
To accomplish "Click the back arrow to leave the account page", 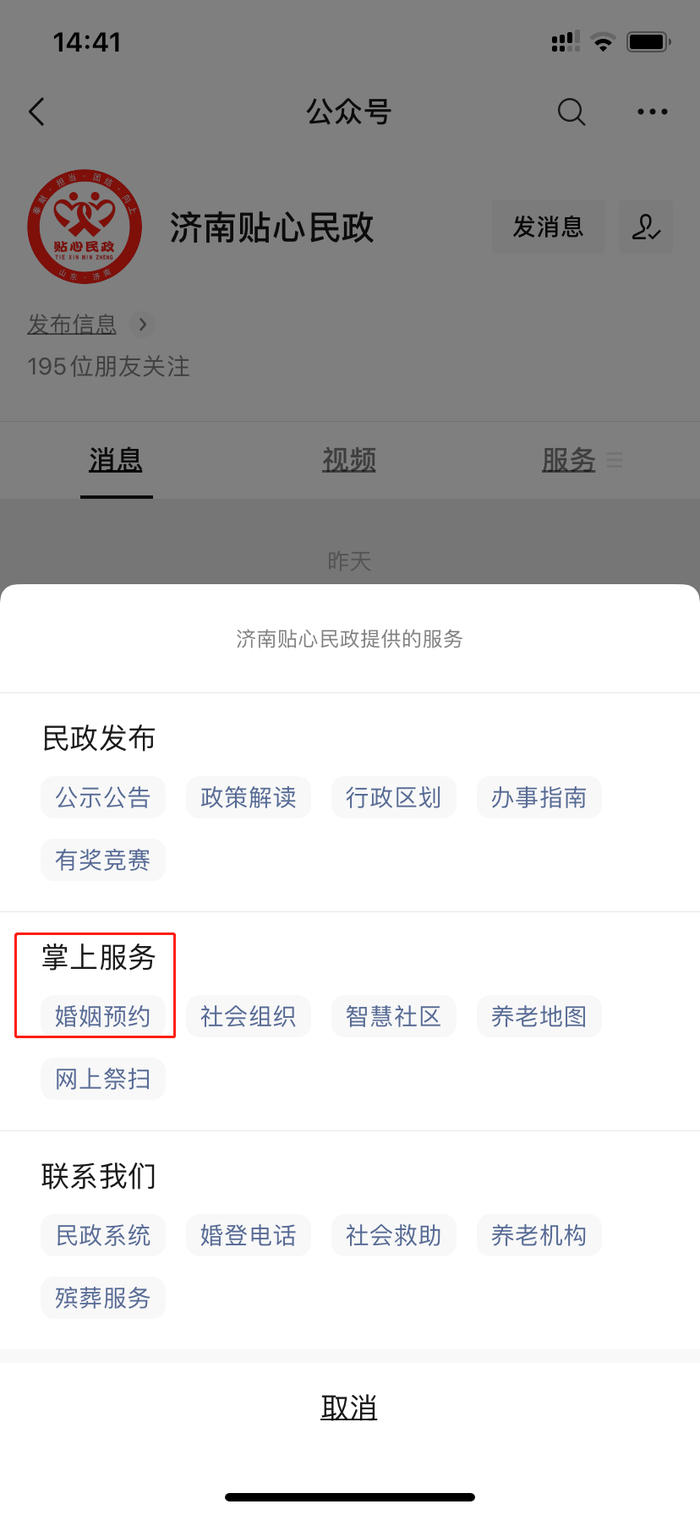I will click(36, 112).
